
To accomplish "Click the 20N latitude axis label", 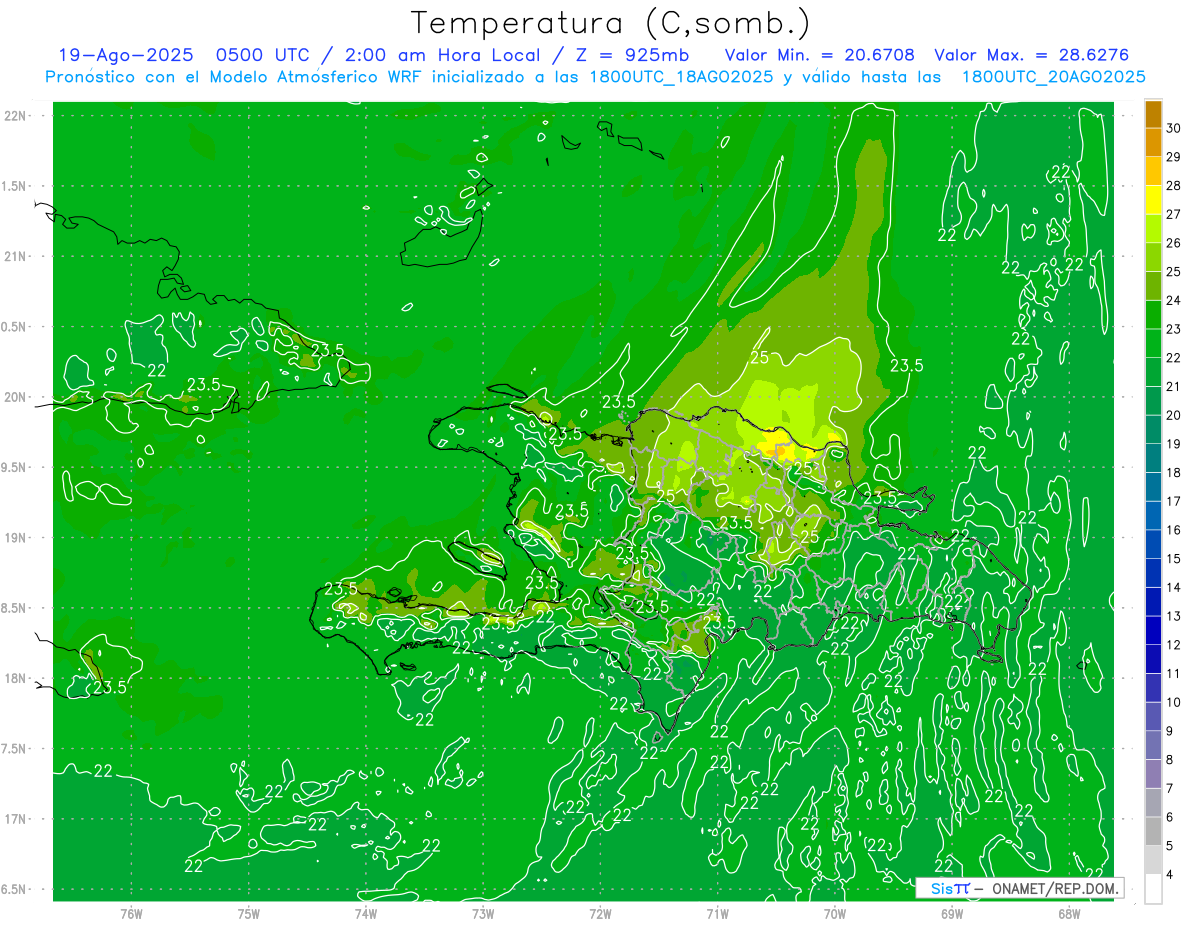I will (15, 397).
